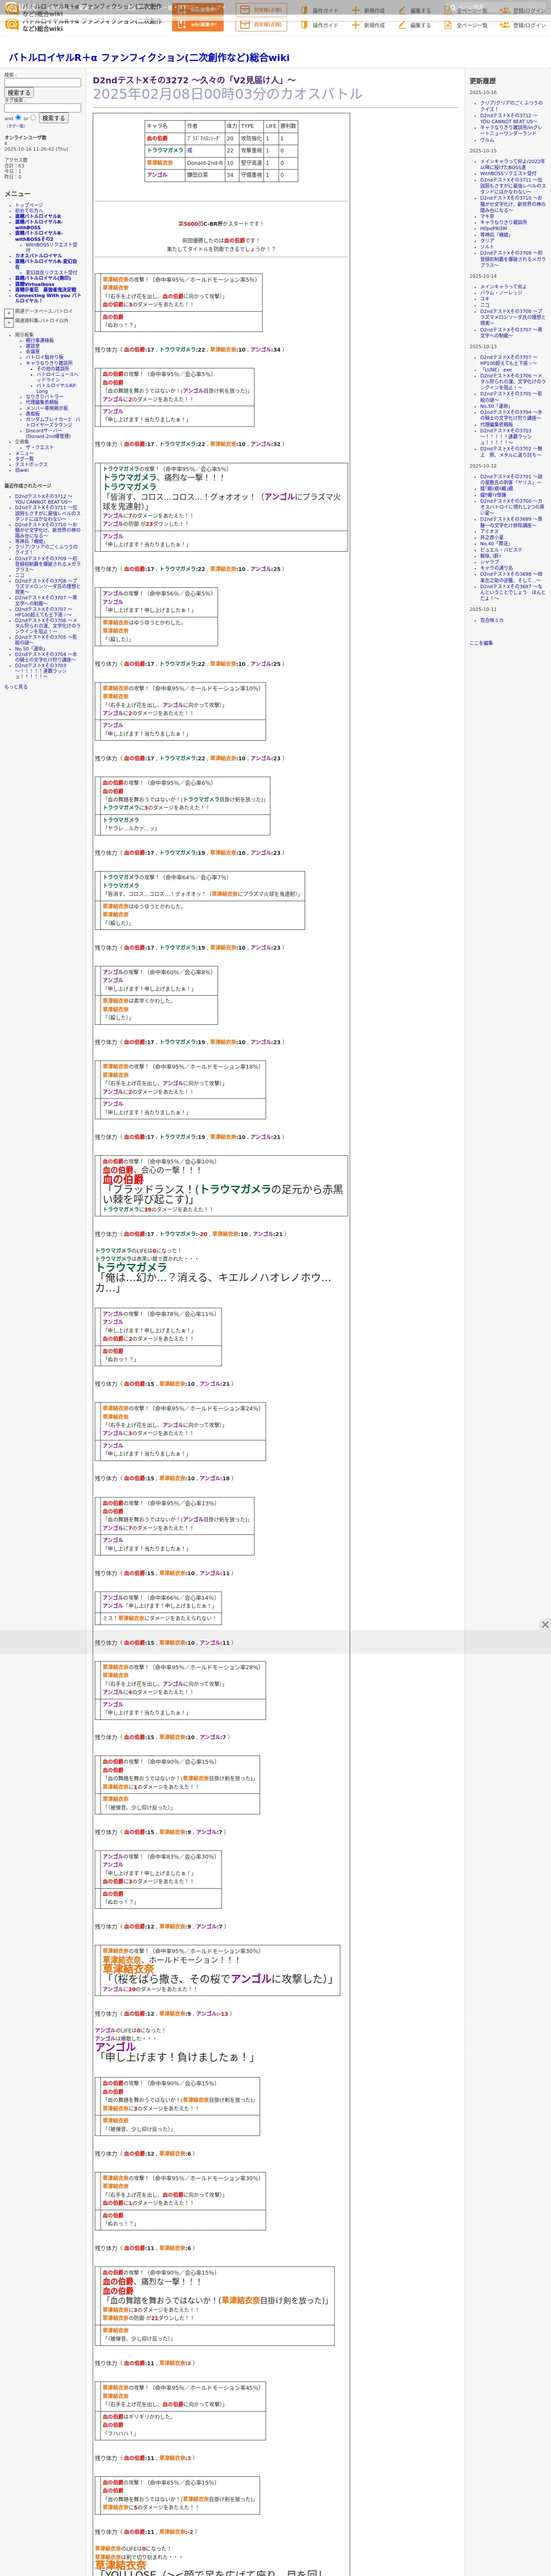Open 百合咲ミカ in the 更新履歴 sidebar

pos(492,620)
